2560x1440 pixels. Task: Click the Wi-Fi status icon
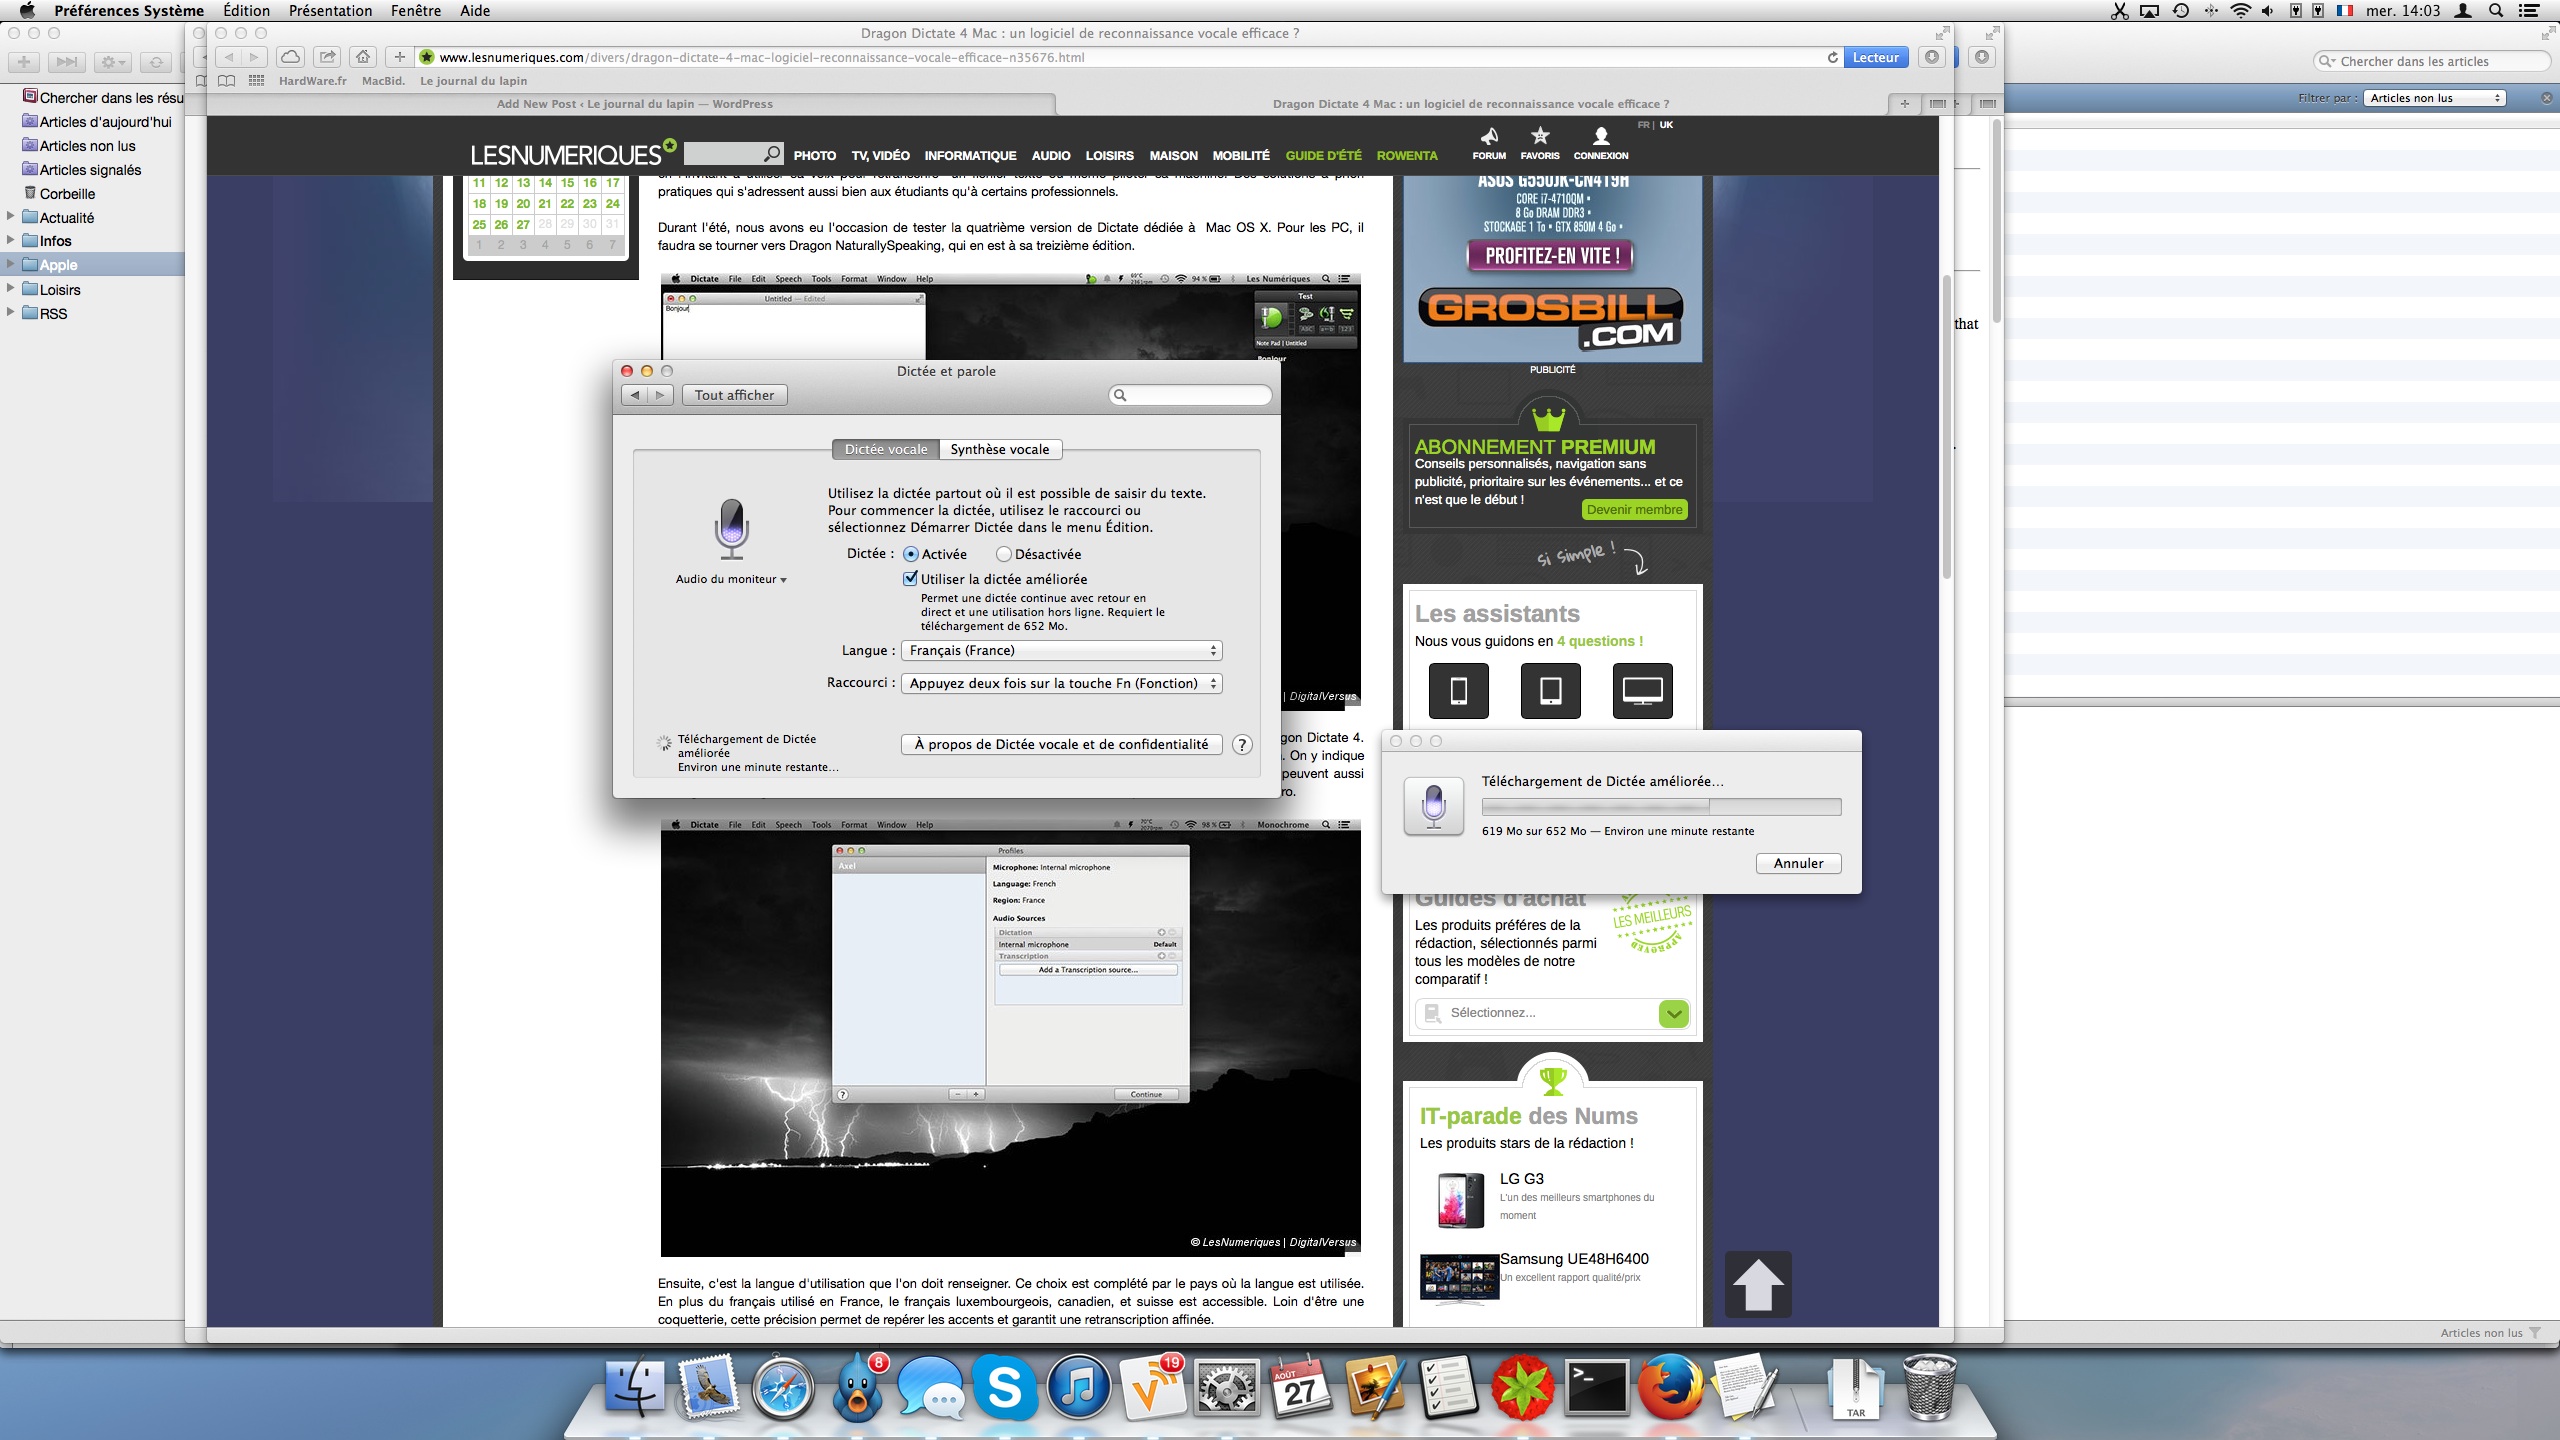pyautogui.click(x=2241, y=11)
